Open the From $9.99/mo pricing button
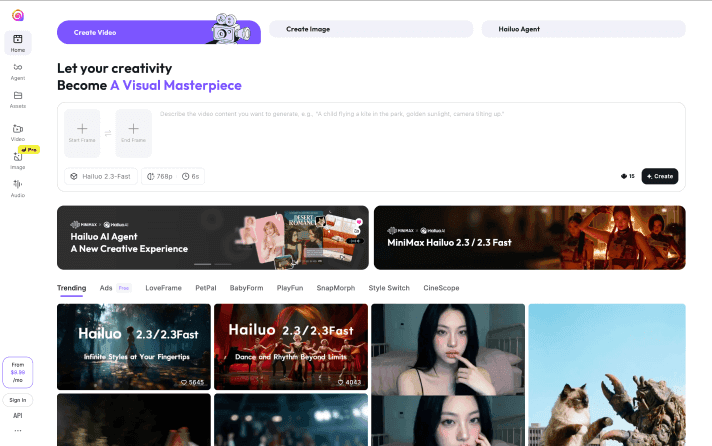The height and width of the screenshot is (446, 712). [x=18, y=372]
